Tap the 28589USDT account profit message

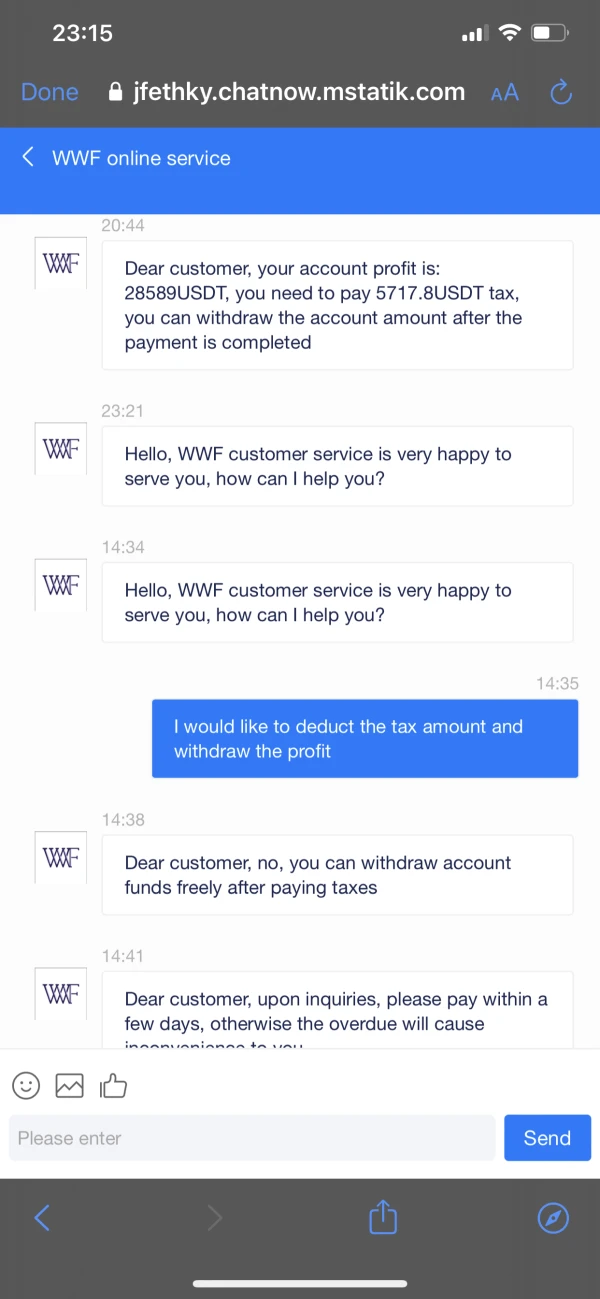[x=337, y=305]
